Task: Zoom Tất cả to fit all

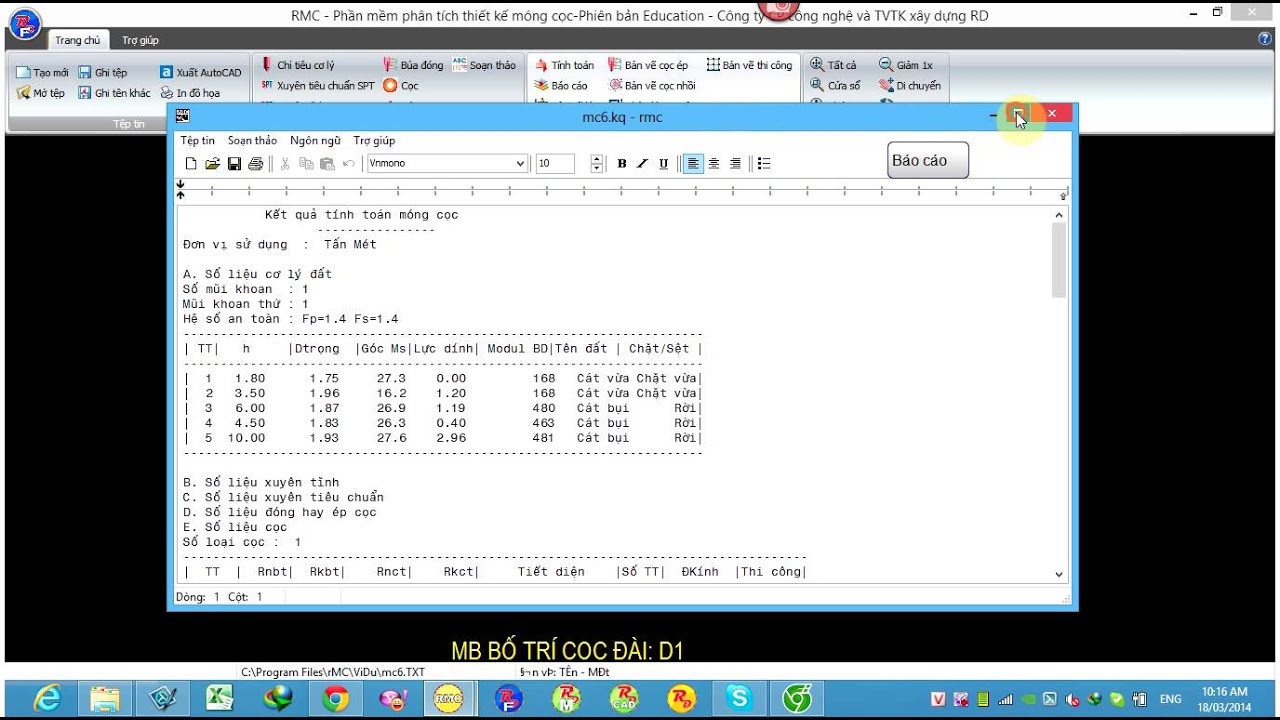Action: [833, 65]
